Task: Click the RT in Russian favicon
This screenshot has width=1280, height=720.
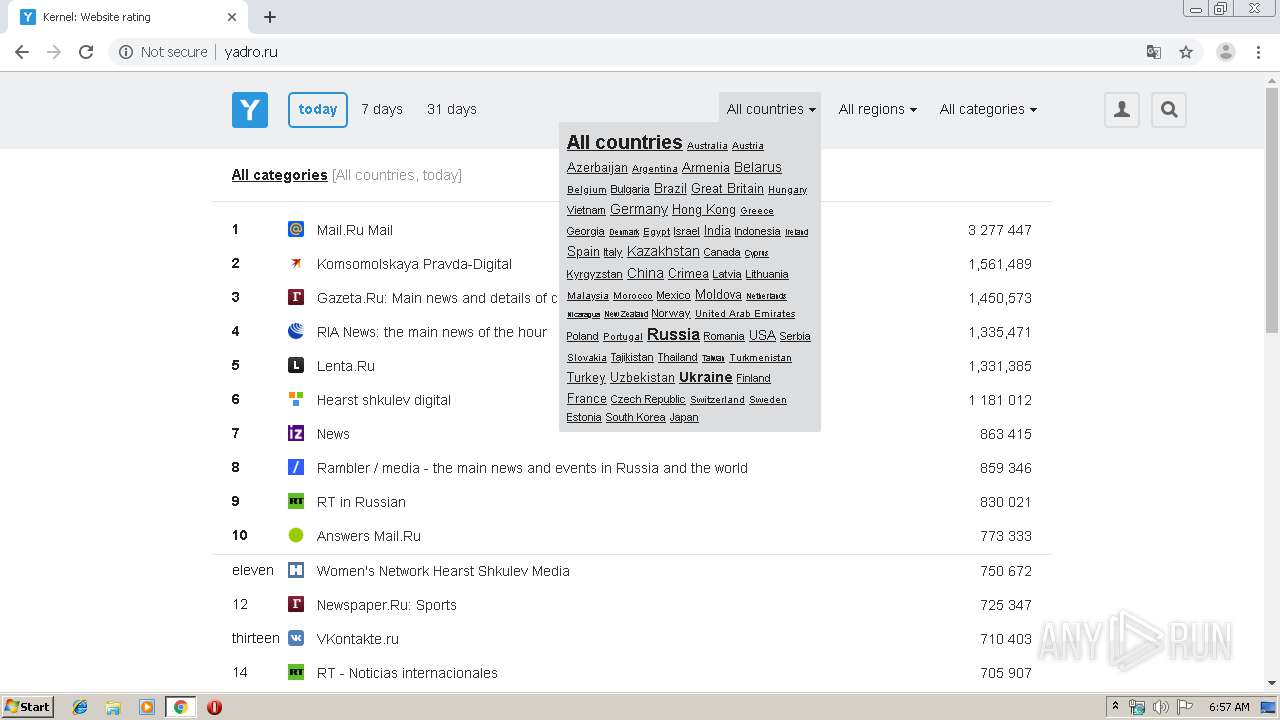Action: pos(296,501)
